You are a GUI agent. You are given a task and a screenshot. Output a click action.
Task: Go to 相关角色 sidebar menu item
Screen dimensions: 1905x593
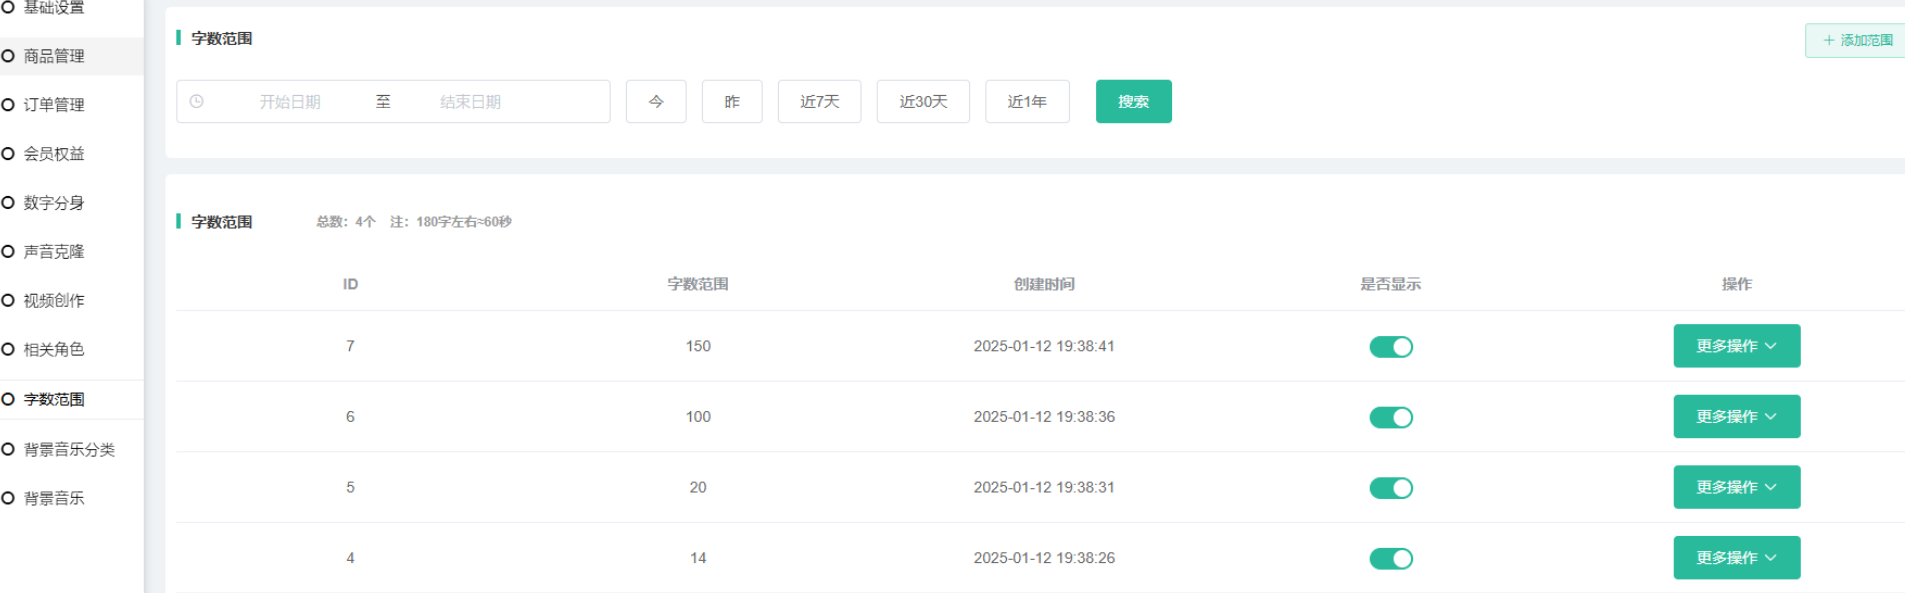point(54,350)
